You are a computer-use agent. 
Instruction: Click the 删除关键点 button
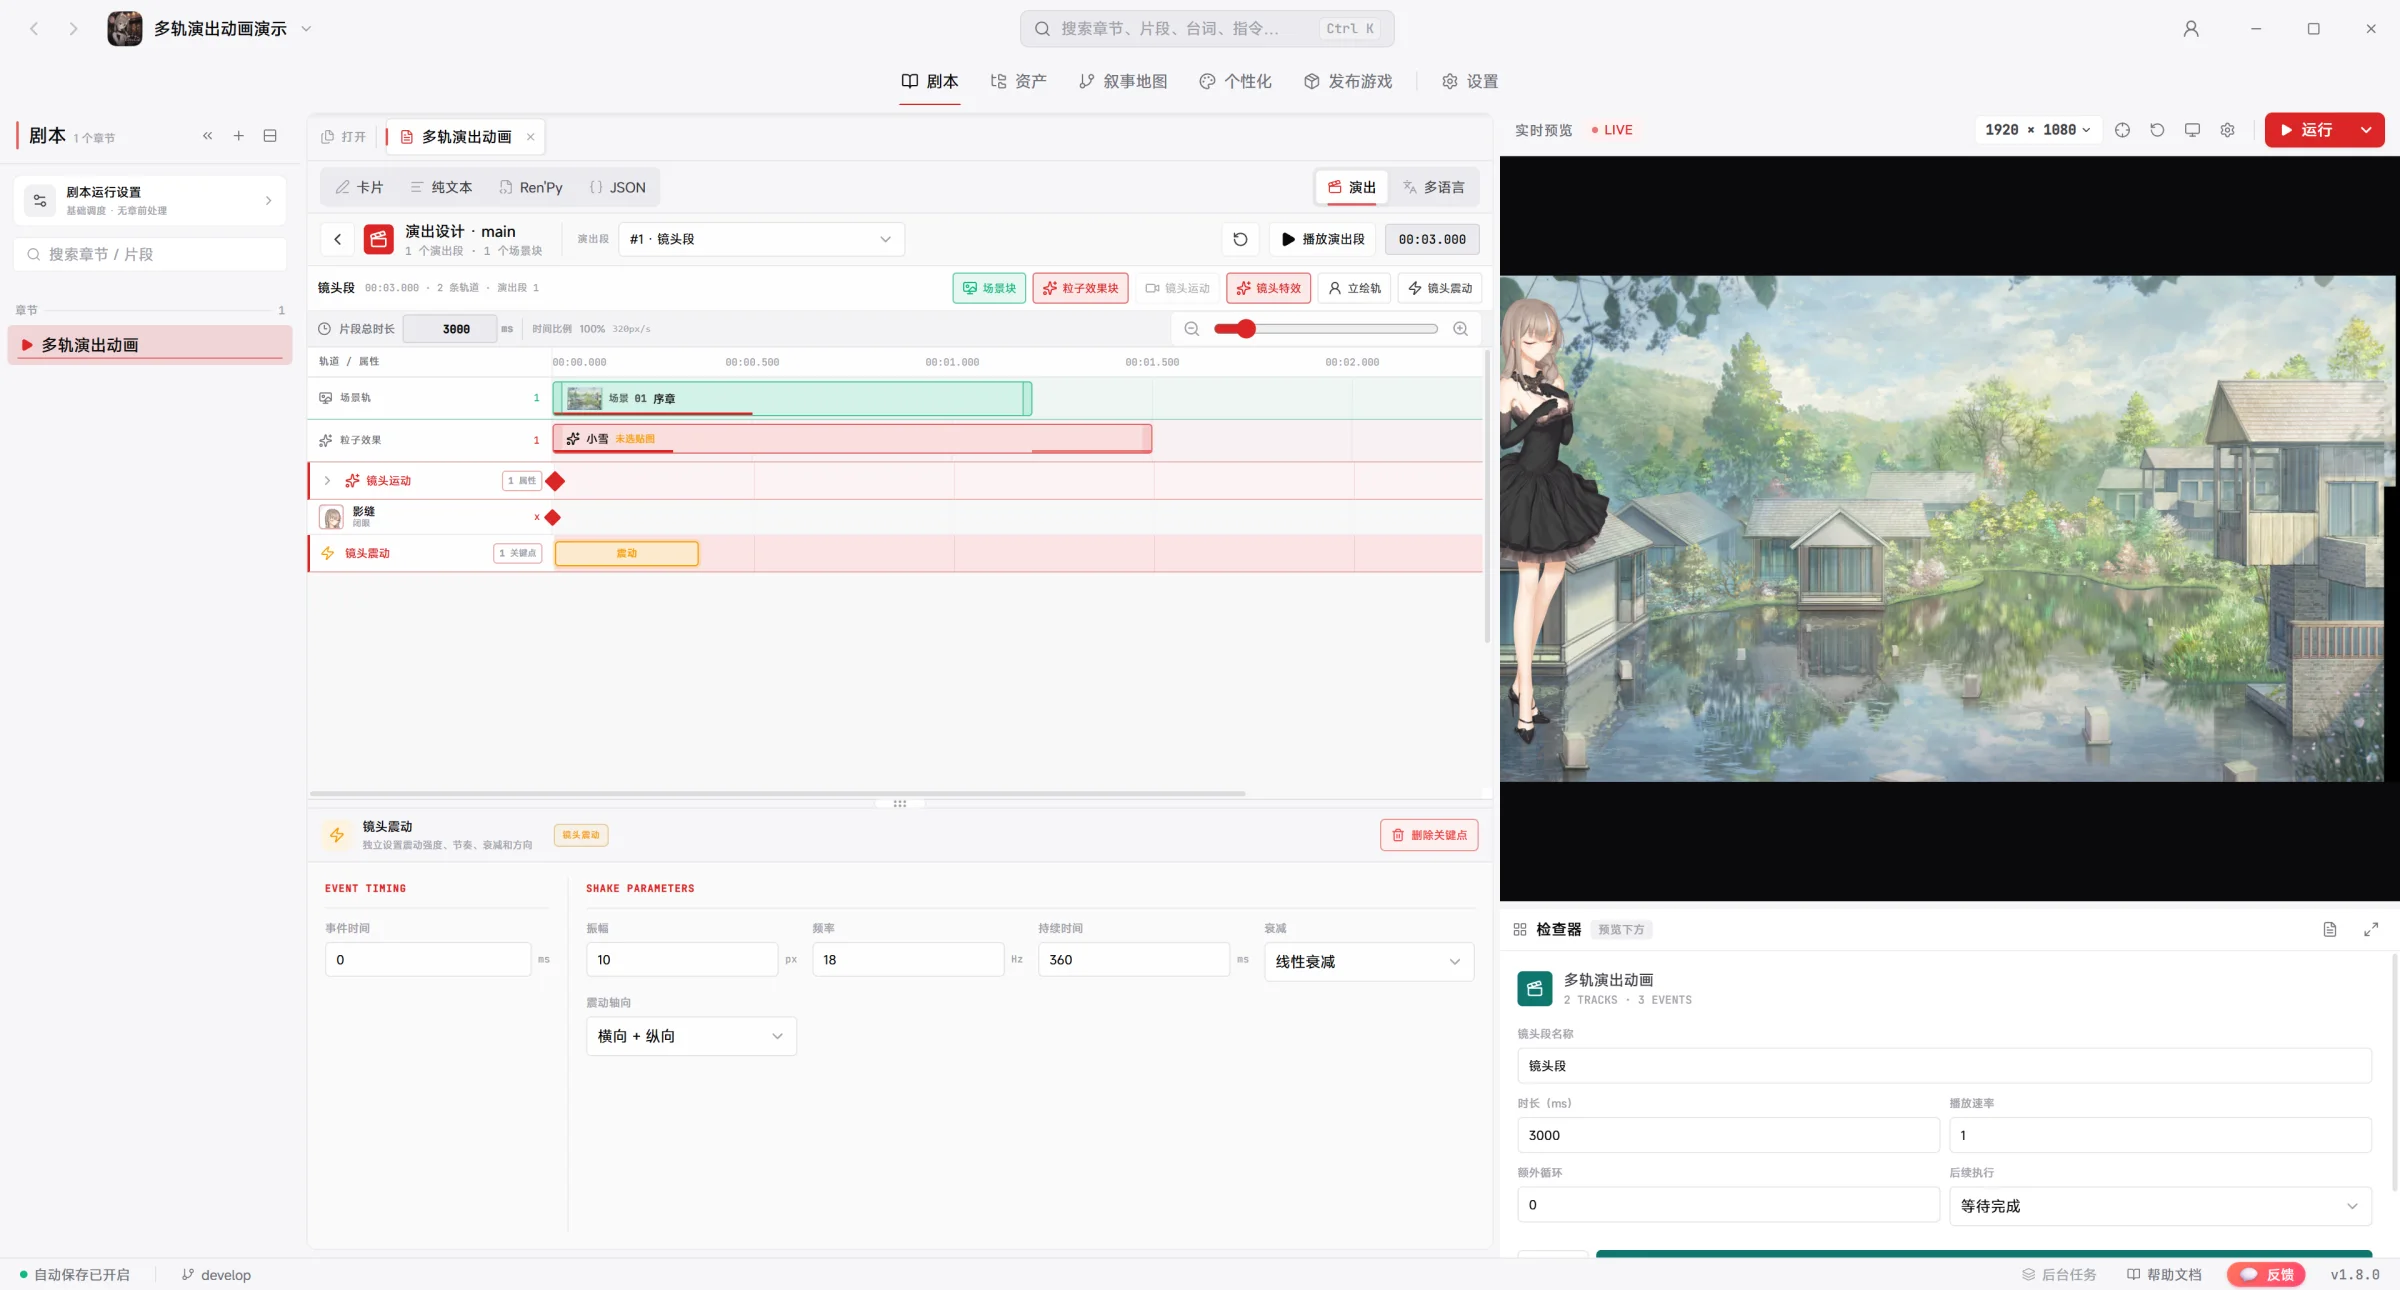1429,835
